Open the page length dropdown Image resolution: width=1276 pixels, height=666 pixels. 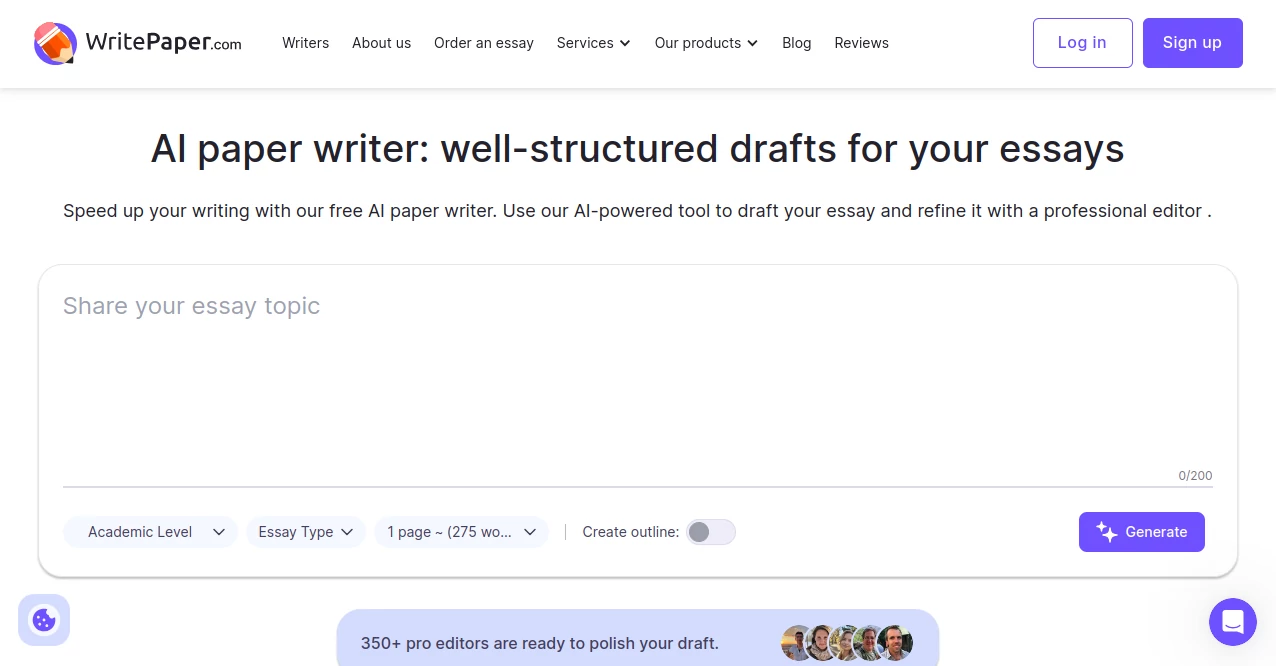tap(461, 532)
